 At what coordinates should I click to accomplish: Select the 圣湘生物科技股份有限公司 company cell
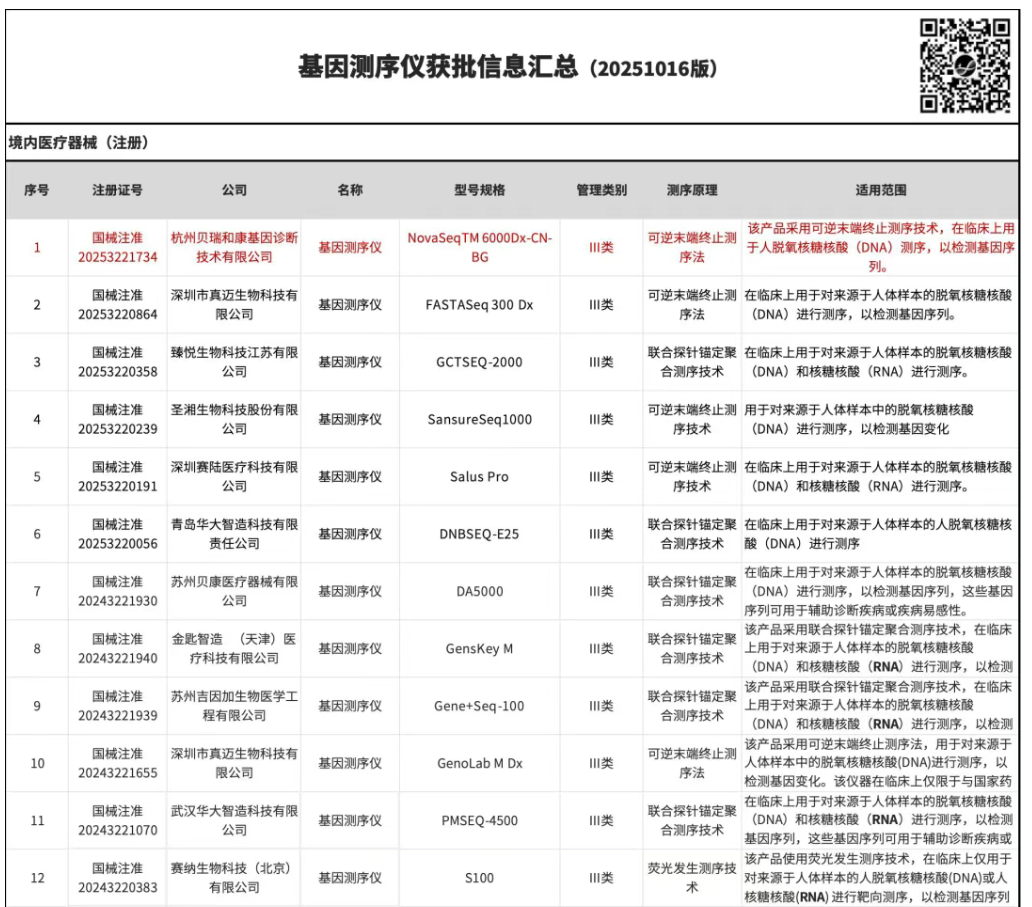234,419
